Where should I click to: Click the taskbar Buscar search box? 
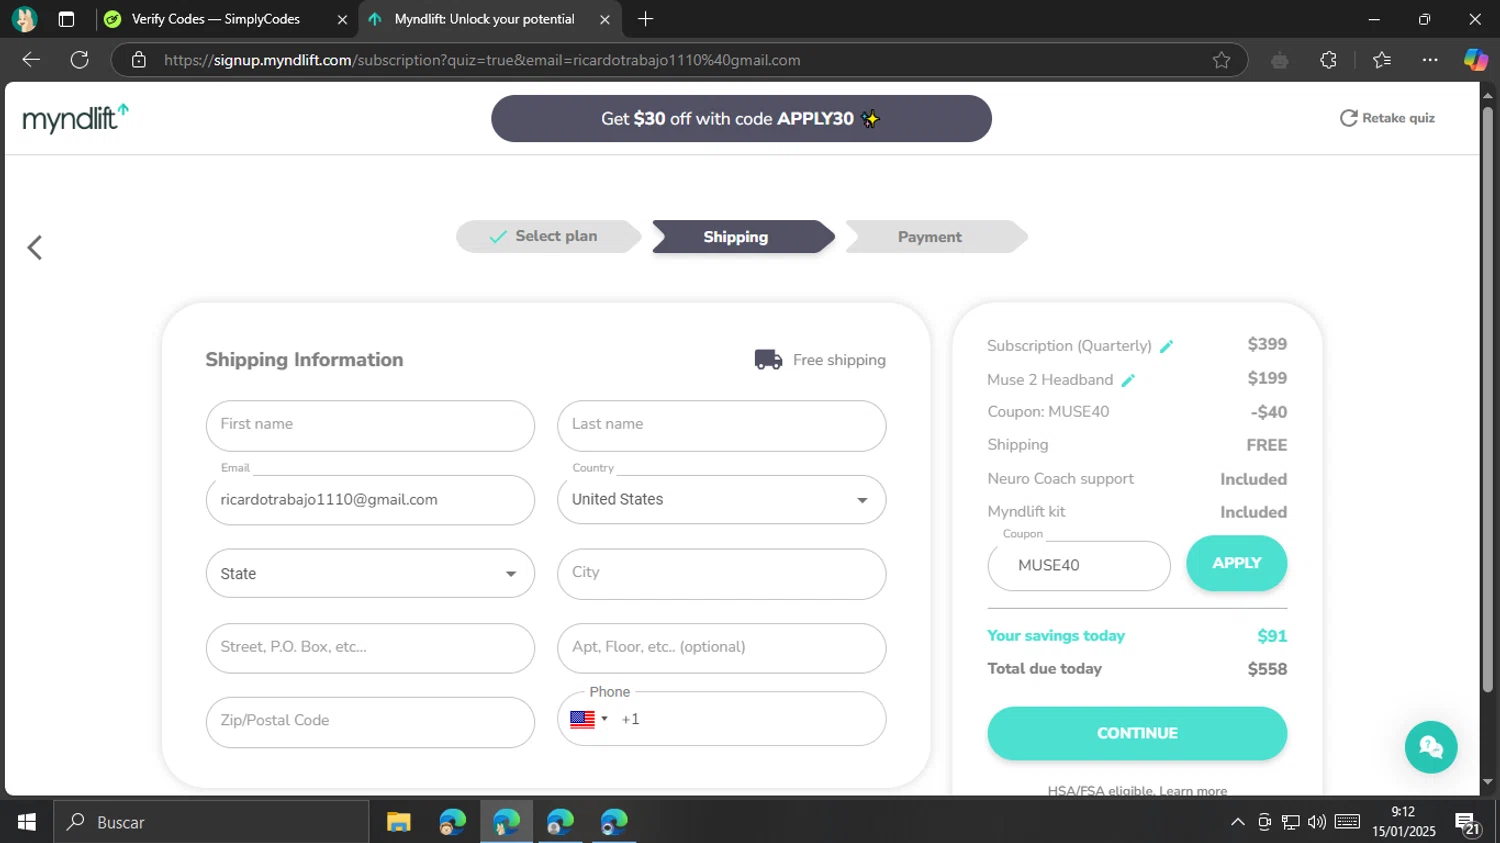(211, 822)
